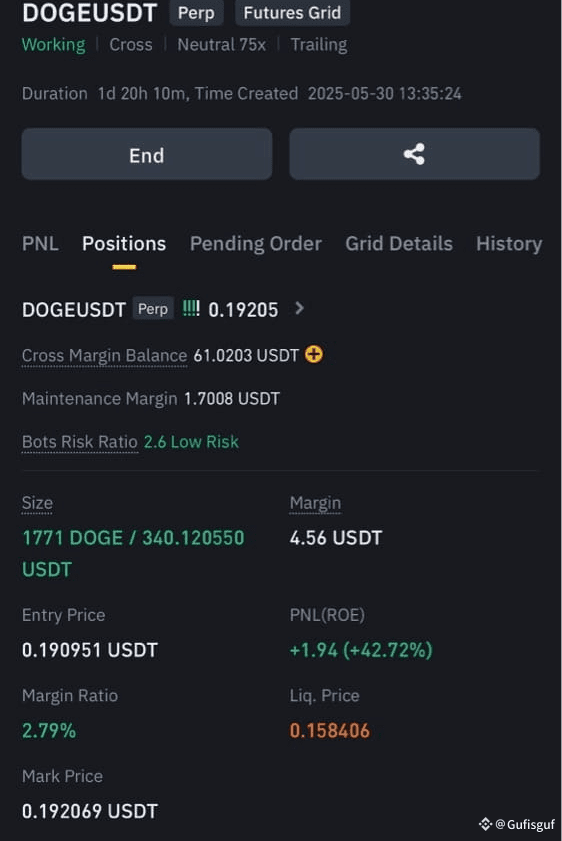Click the Futures Grid badge
The width and height of the screenshot is (562, 841).
click(292, 12)
